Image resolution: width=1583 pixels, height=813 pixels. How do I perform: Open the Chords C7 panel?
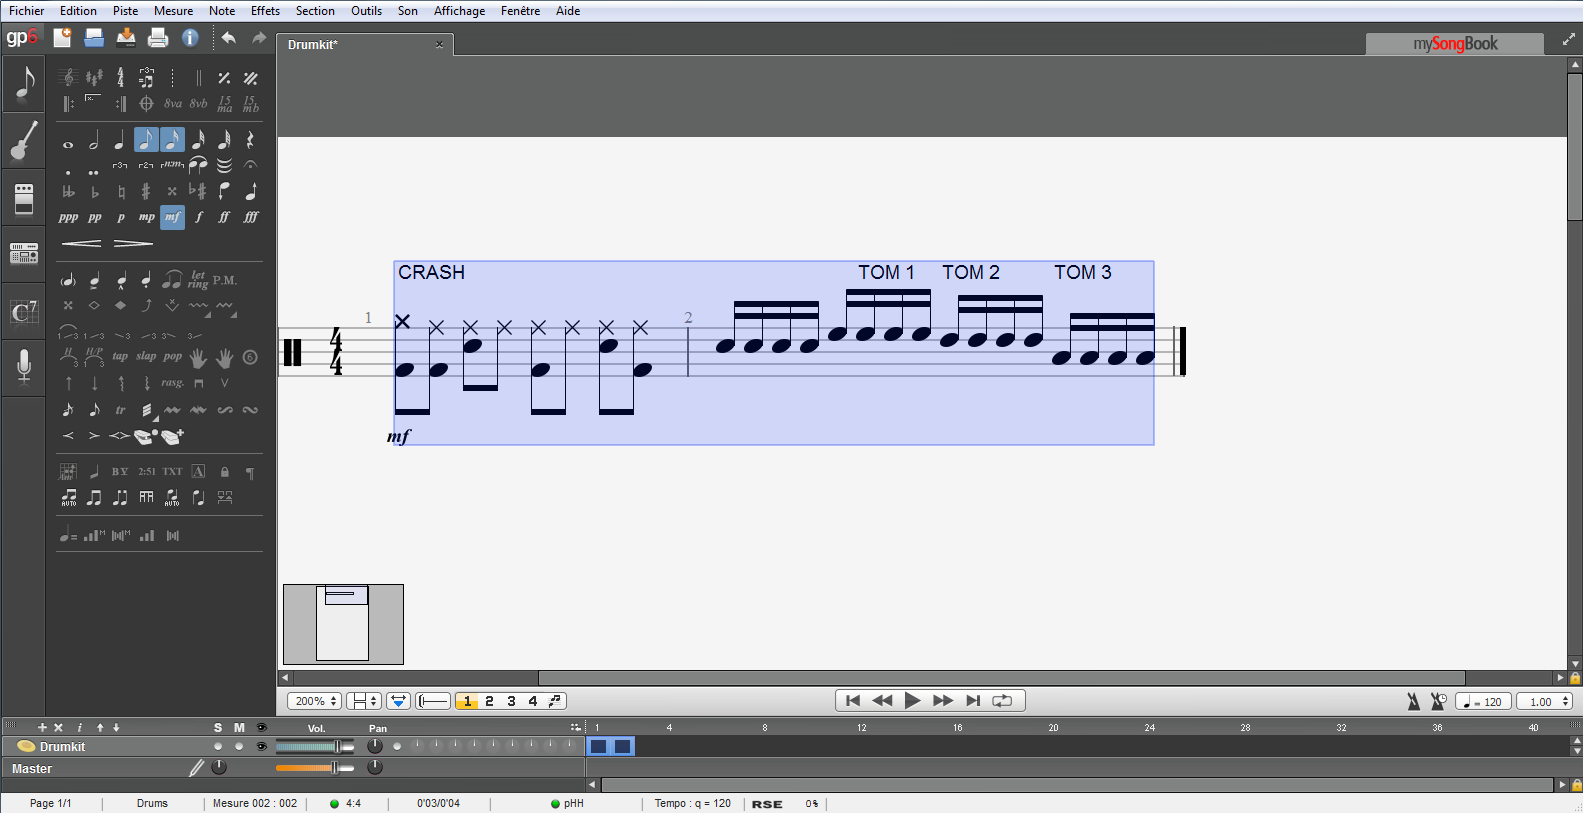23,311
